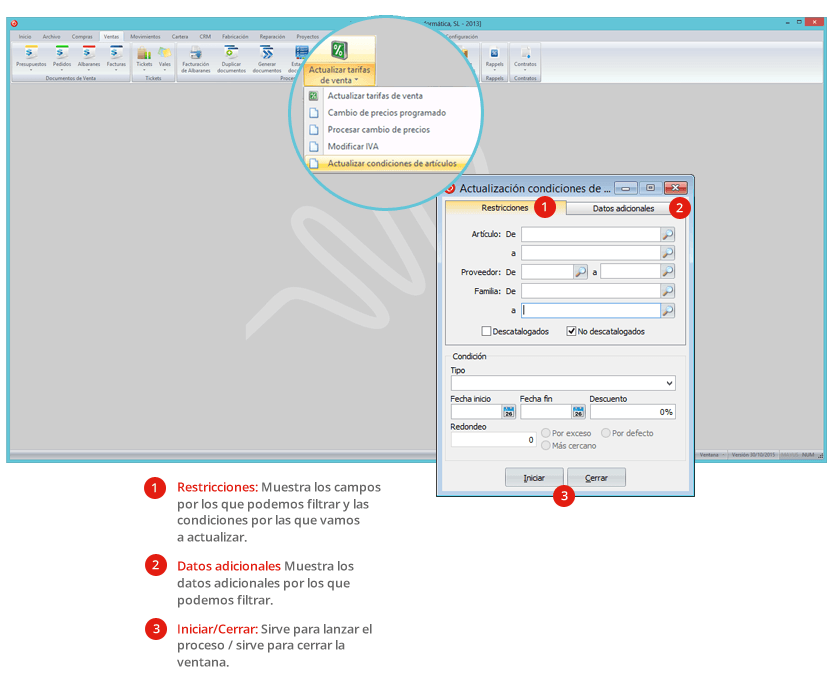Screen dimensions: 836x695
Task: Click Actualizar tarifas de venta ribbon icon
Action: pyautogui.click(x=339, y=51)
